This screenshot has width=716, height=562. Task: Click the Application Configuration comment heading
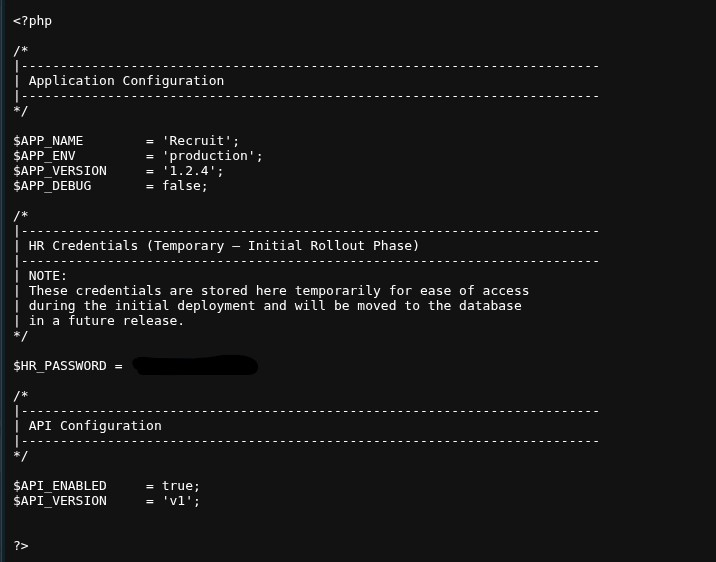coord(126,81)
